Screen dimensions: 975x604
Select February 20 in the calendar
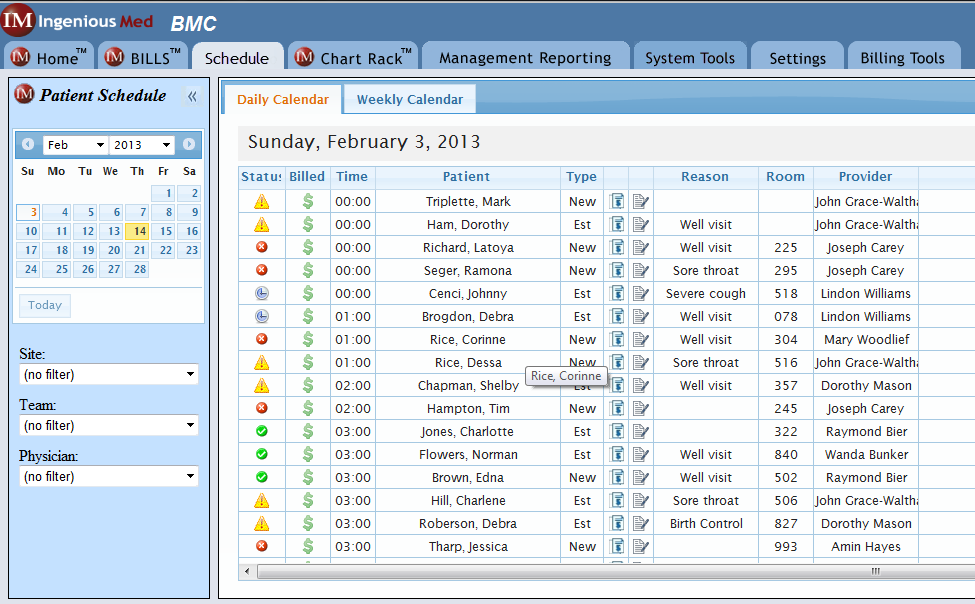click(111, 250)
